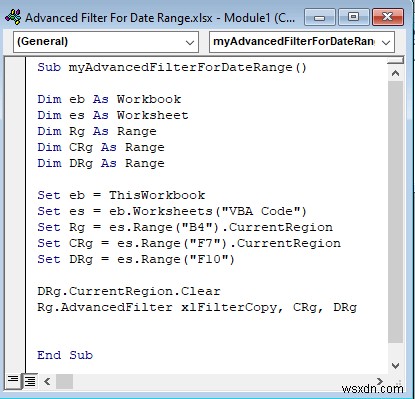
Task: Minimize the Module1 code window
Action: [319, 17]
